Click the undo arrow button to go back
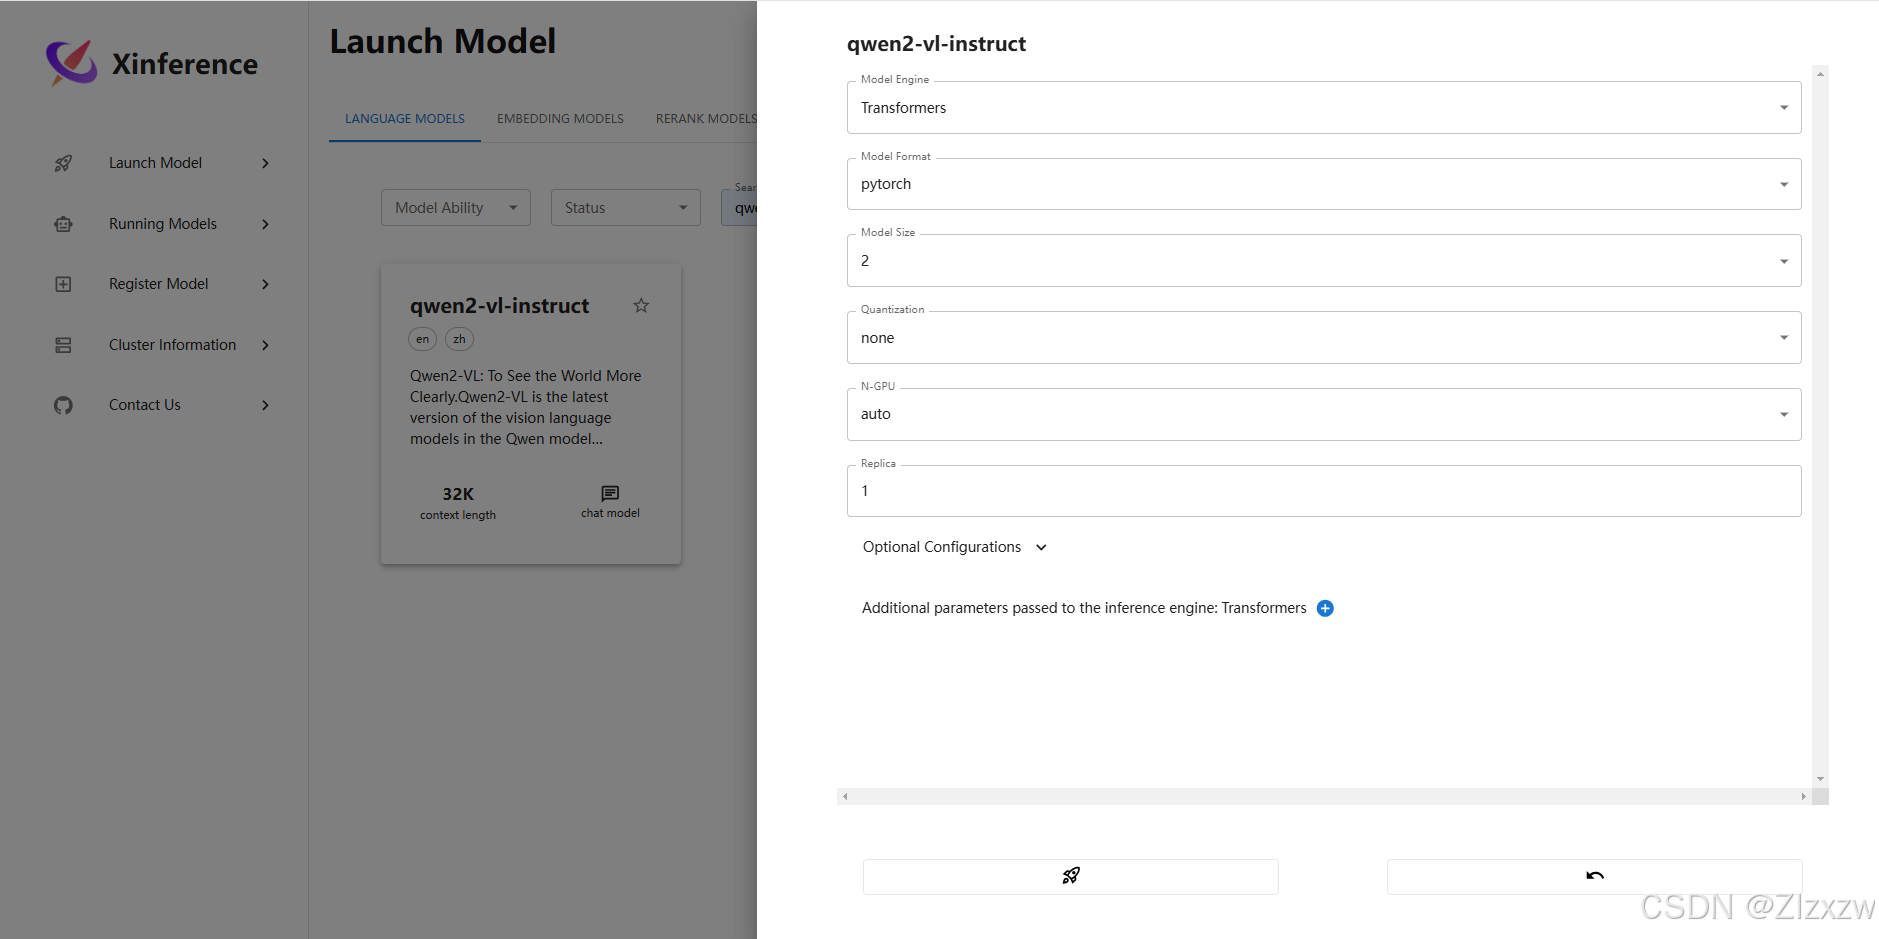This screenshot has width=1879, height=939. [1594, 876]
